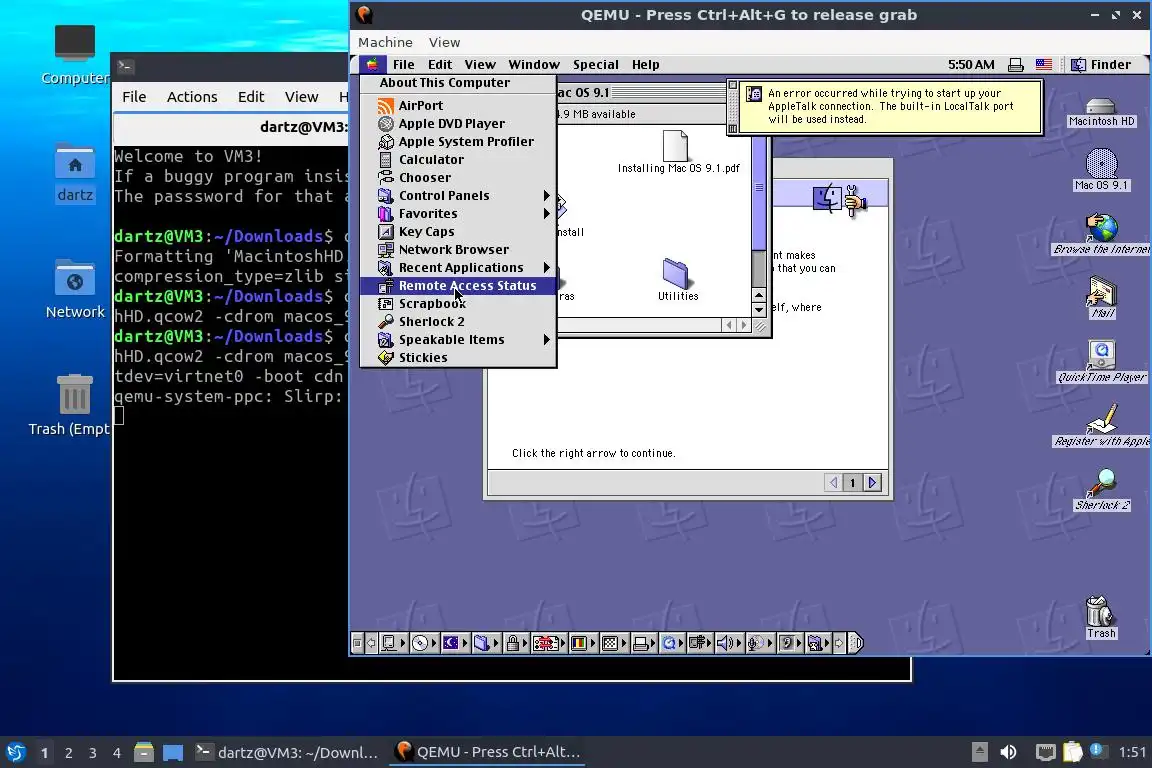Screen dimensions: 1152x768
Task: Switch to workspace 2 in taskbar
Action: click(68, 753)
